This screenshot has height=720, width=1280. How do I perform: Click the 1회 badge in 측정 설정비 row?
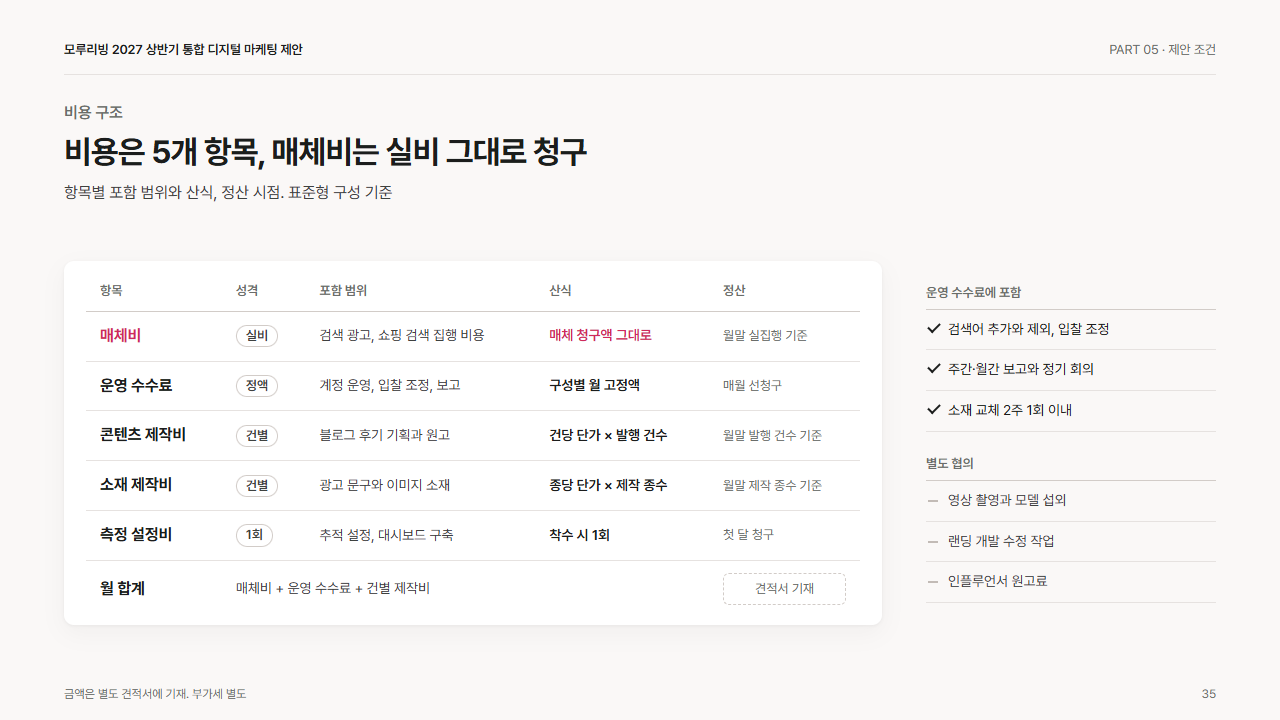pyautogui.click(x=254, y=536)
